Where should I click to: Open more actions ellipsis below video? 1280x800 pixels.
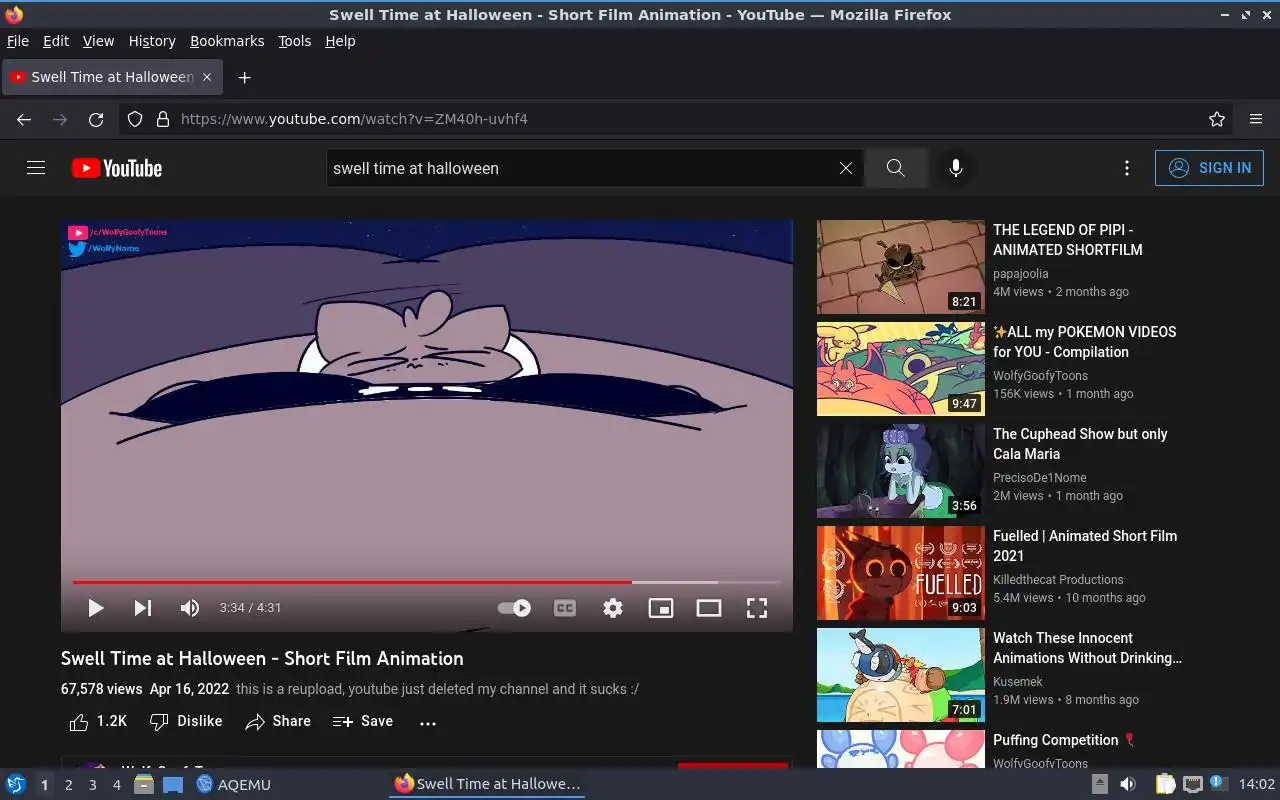point(428,722)
